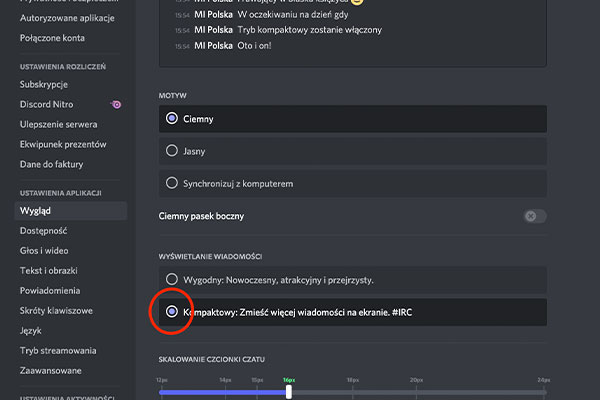Click the Discord Nitro badge icon
Viewport: 600px width, 400px height.
point(117,105)
